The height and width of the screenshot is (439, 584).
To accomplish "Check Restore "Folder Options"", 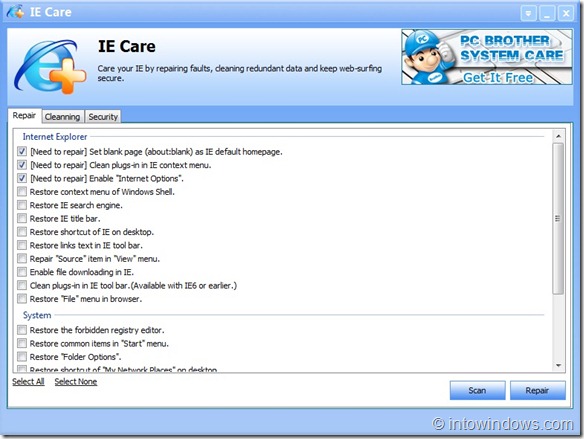I will coord(22,357).
